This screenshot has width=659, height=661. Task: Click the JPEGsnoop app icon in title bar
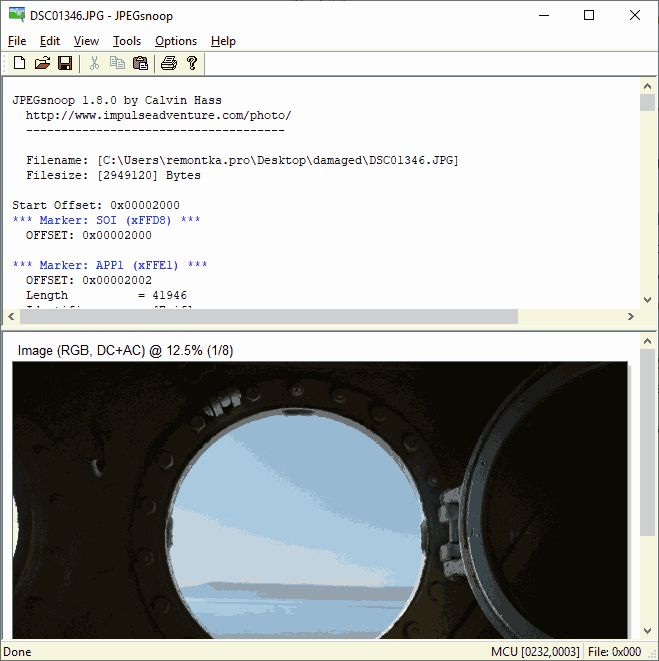16,15
